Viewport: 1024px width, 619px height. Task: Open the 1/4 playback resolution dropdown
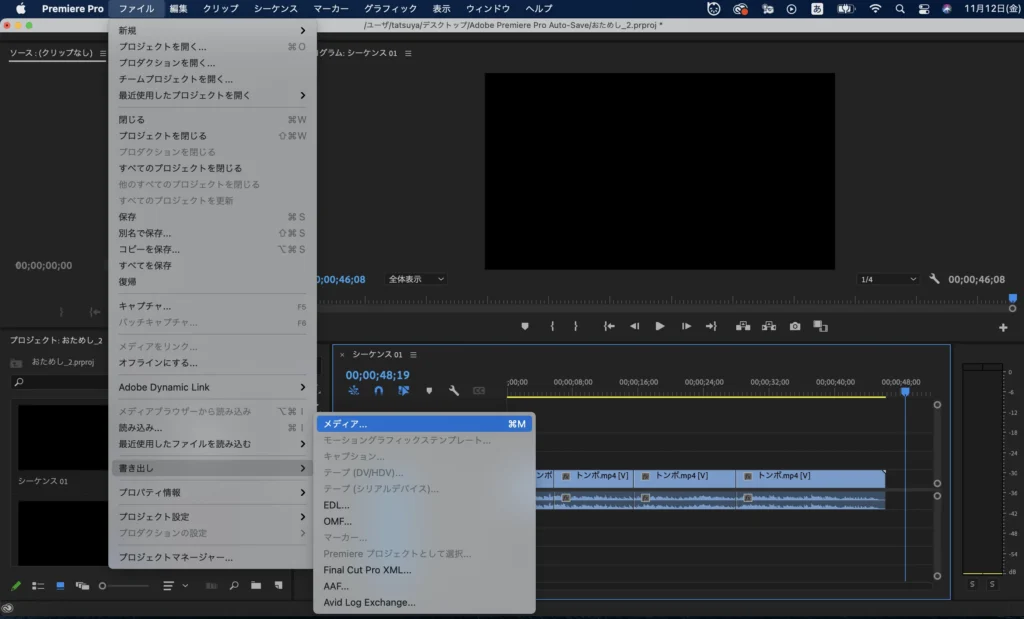(886, 279)
